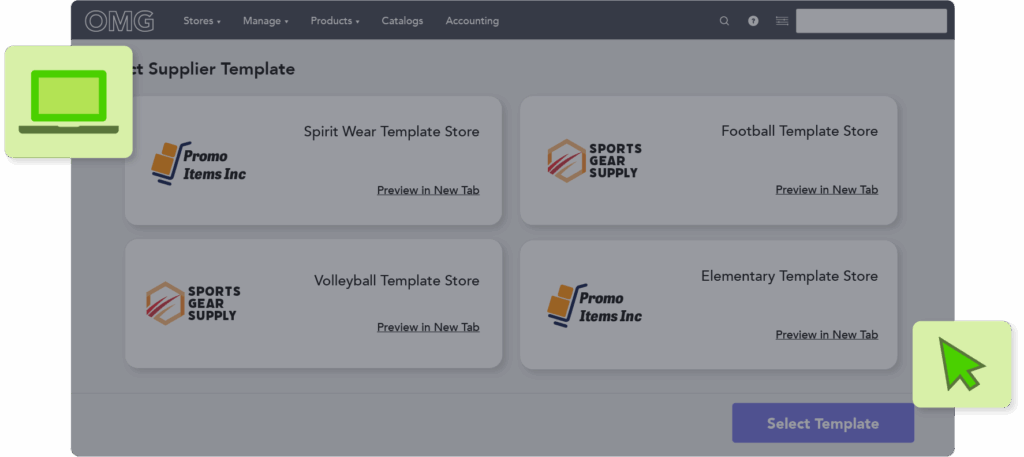
Task: Select the Volleyball Template Store title
Action: 396,281
